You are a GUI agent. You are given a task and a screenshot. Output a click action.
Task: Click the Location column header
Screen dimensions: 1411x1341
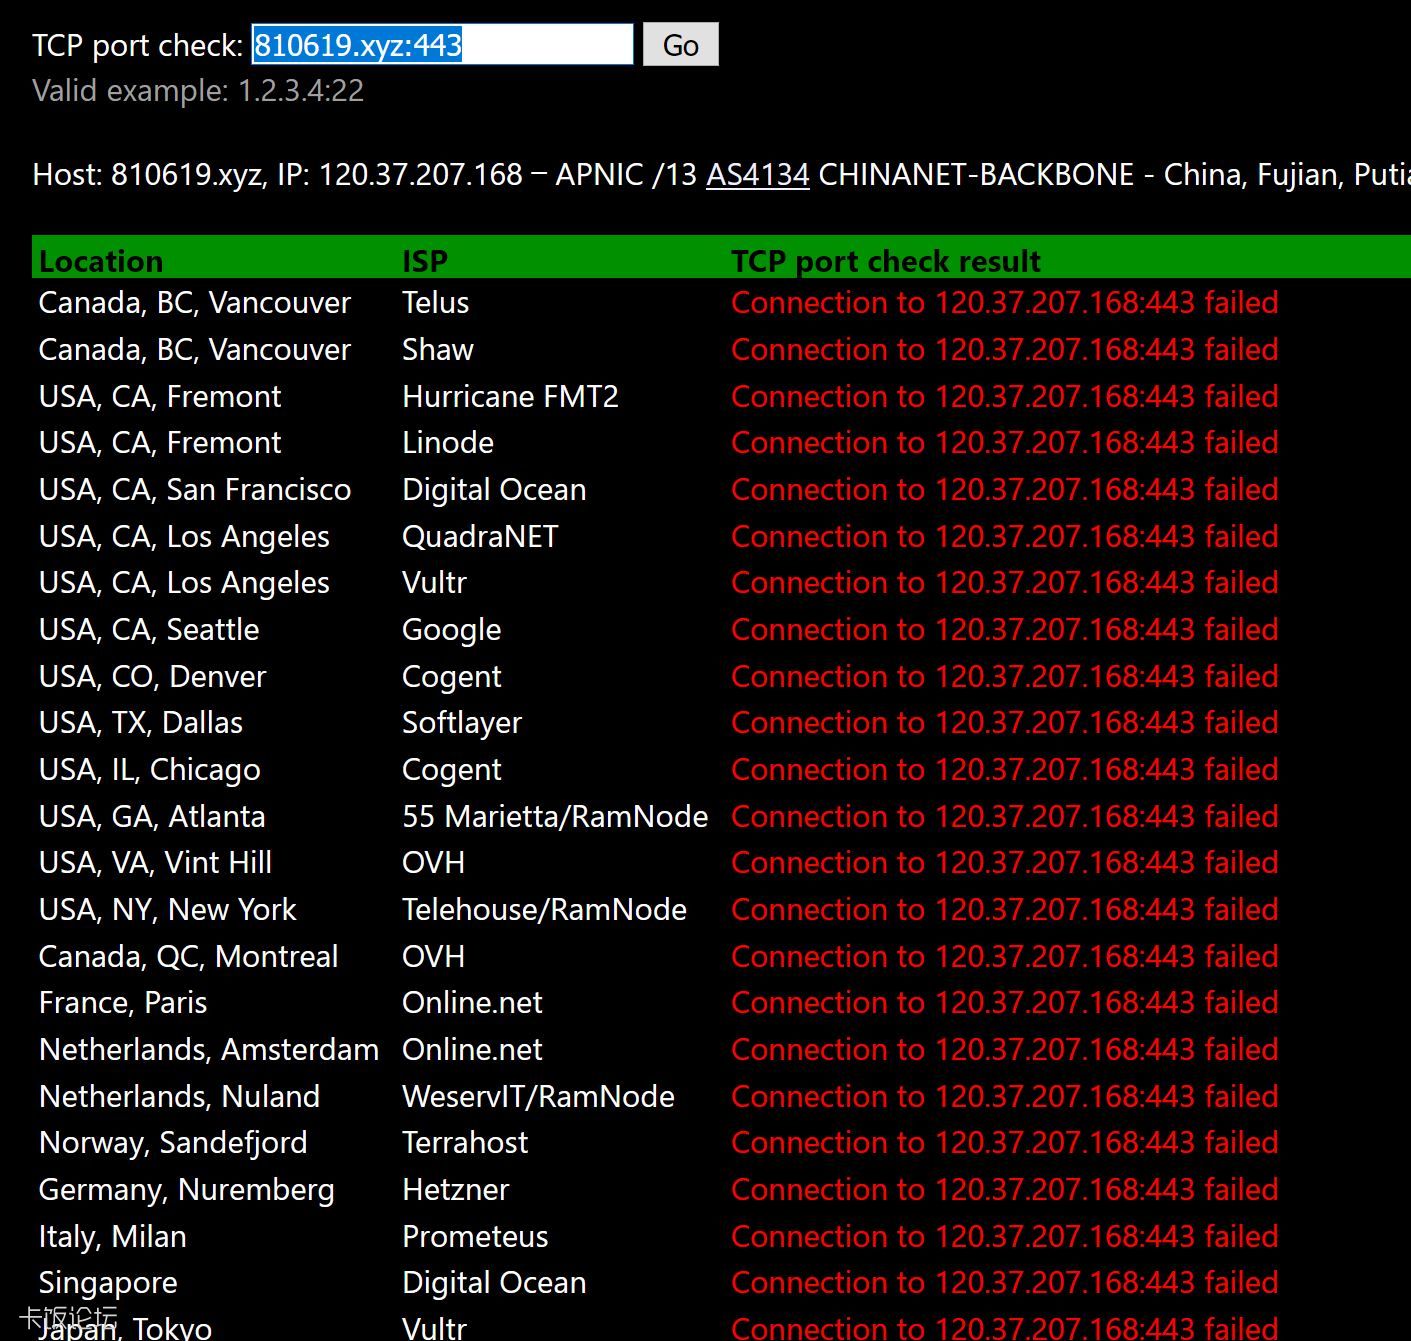[101, 261]
